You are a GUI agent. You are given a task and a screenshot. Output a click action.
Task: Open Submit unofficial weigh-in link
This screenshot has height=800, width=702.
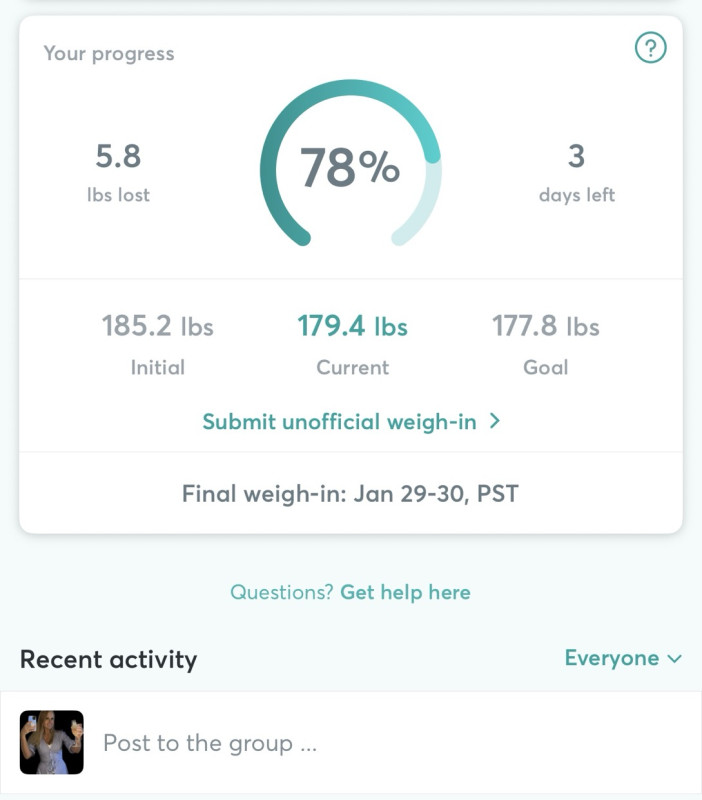click(x=339, y=421)
